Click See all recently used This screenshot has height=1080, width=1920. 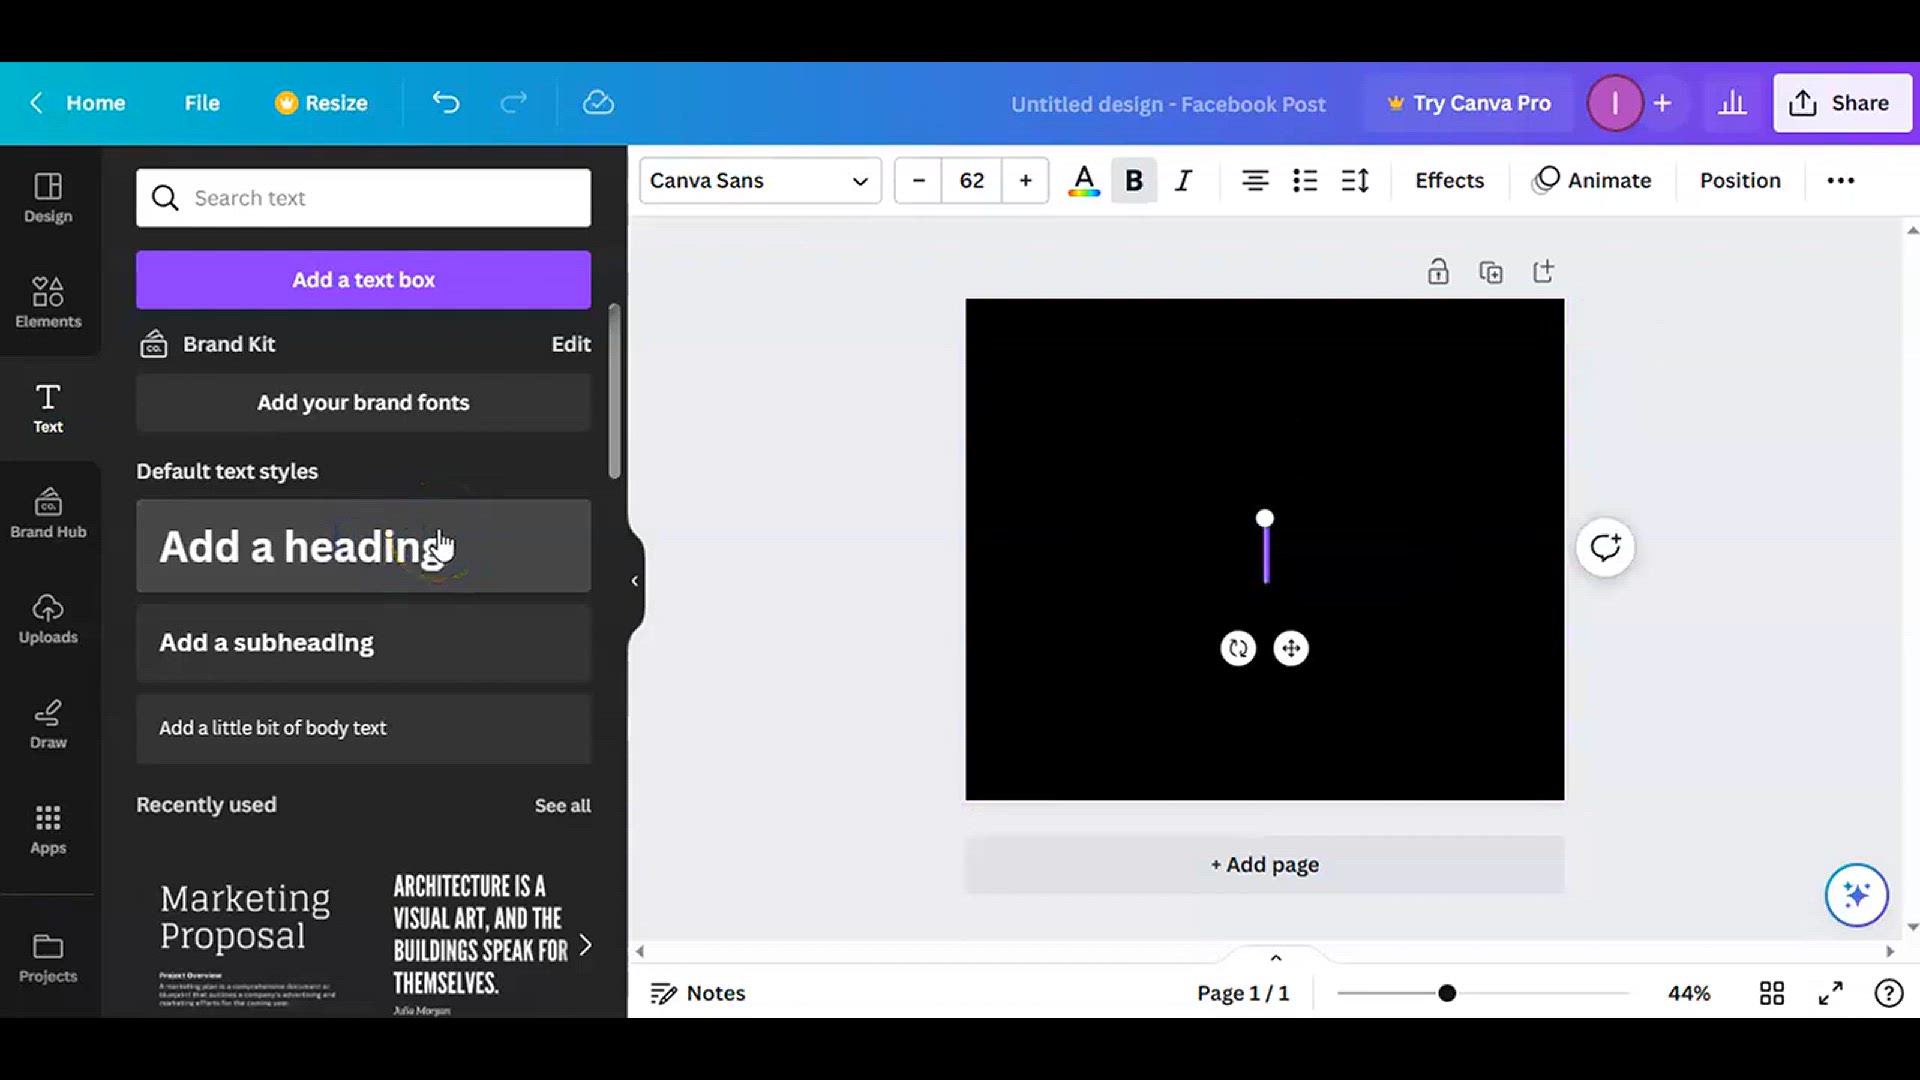click(x=562, y=806)
